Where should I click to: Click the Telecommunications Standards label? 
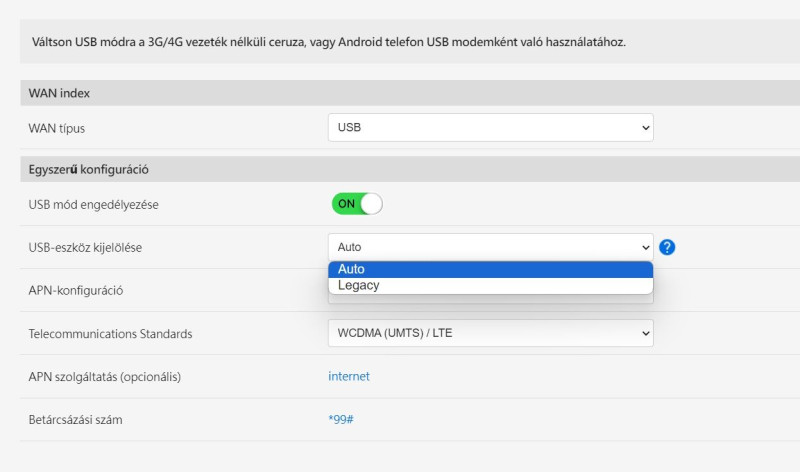coord(110,334)
